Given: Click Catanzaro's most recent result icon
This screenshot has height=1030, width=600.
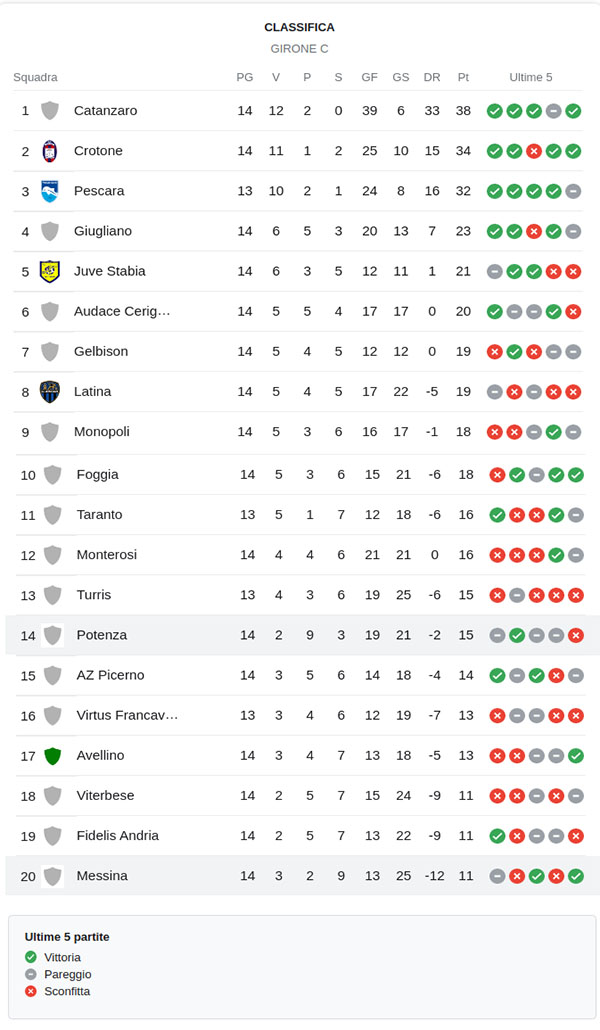Looking at the screenshot, I should click(x=573, y=111).
